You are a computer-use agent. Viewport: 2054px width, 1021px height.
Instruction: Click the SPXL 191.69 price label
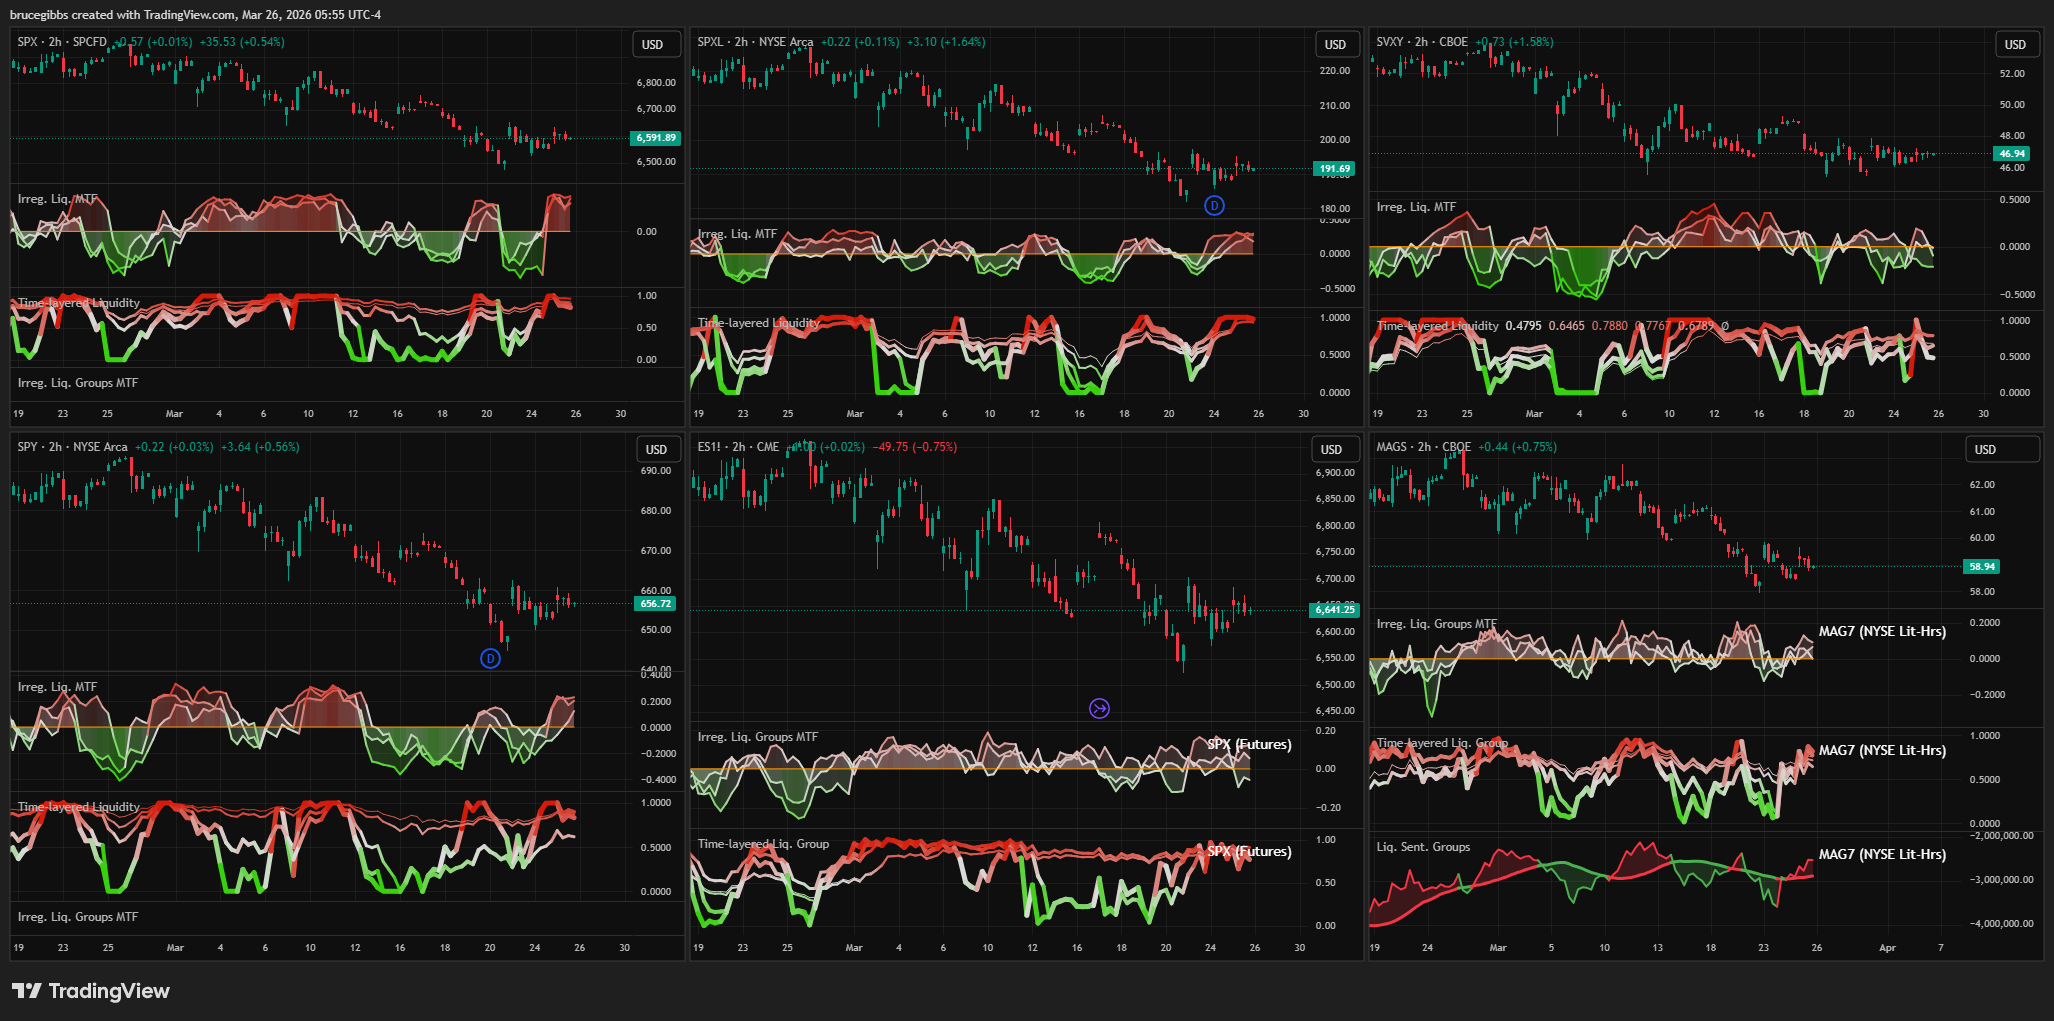1335,169
